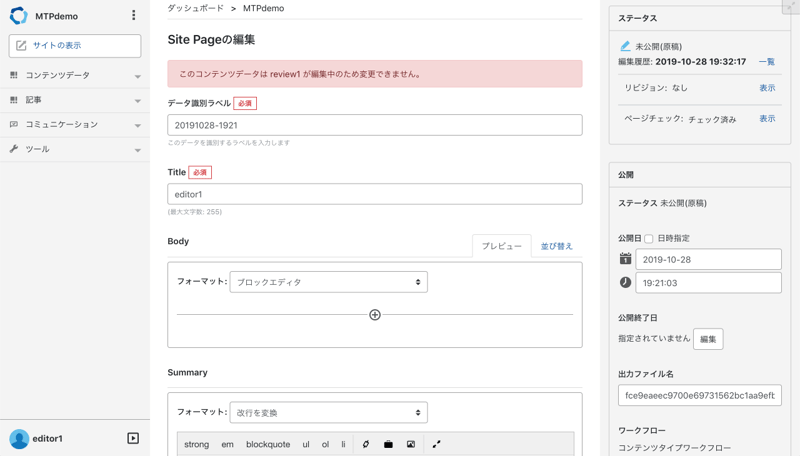Click the insert image icon in Summary toolbar
The width and height of the screenshot is (800, 456).
tap(410, 444)
